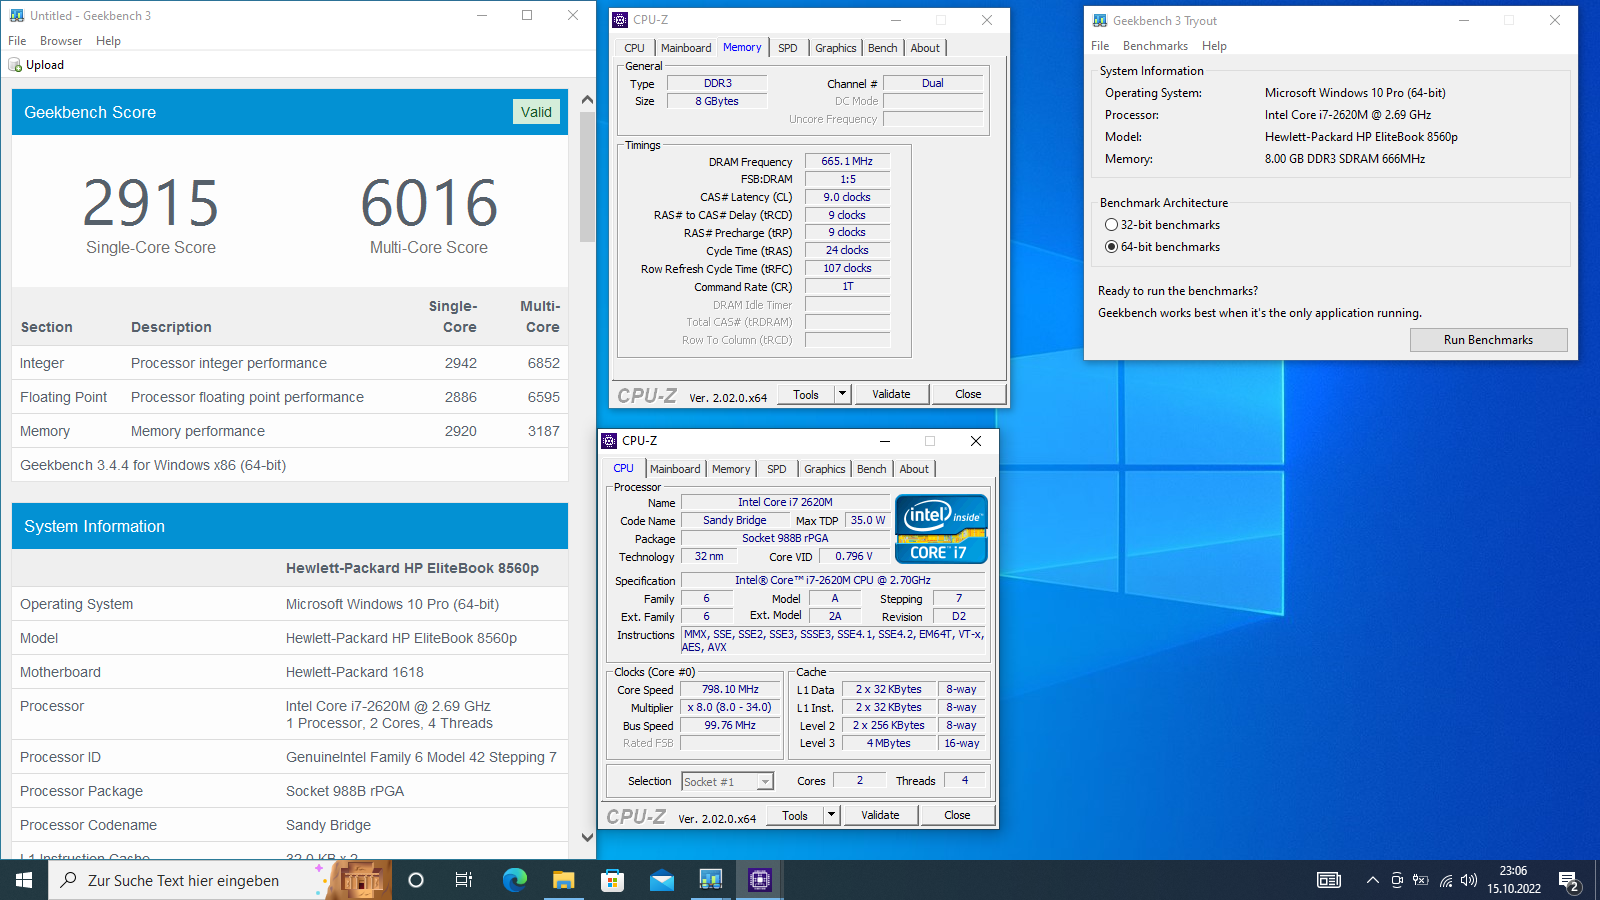The image size is (1600, 900).
Task: Click Geekbench results scrollbar down arrow
Action: click(587, 838)
